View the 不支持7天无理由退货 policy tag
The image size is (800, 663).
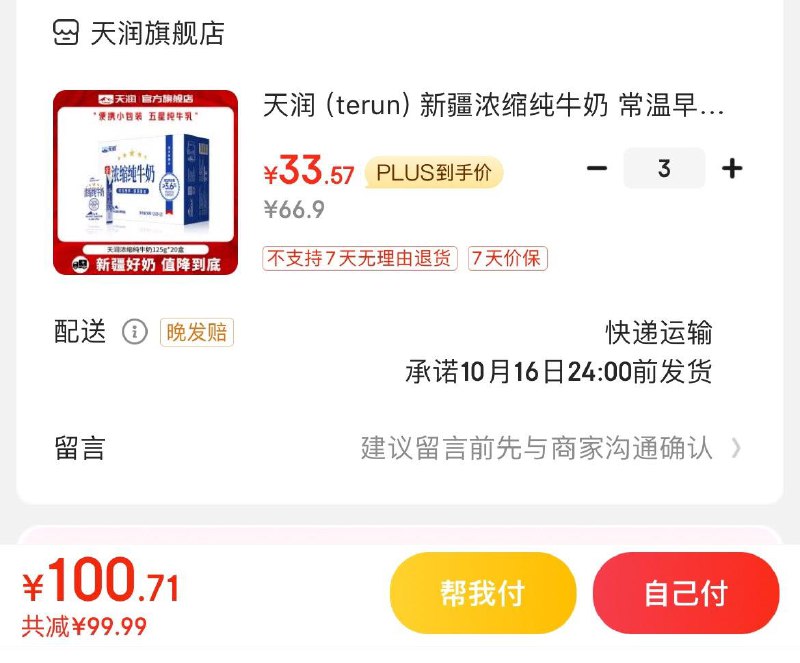[x=360, y=258]
